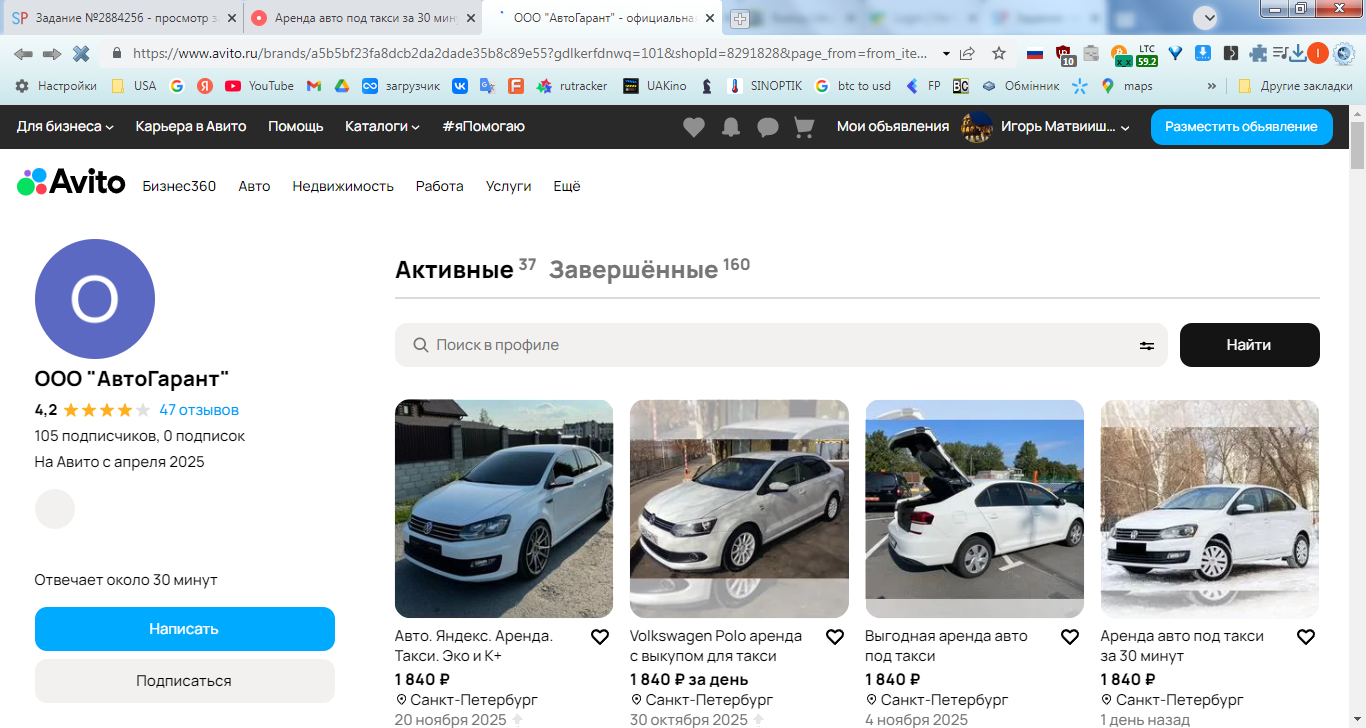Viewport: 1366px width, 728px height.
Task: Open the 'Авто' category
Action: (254, 186)
